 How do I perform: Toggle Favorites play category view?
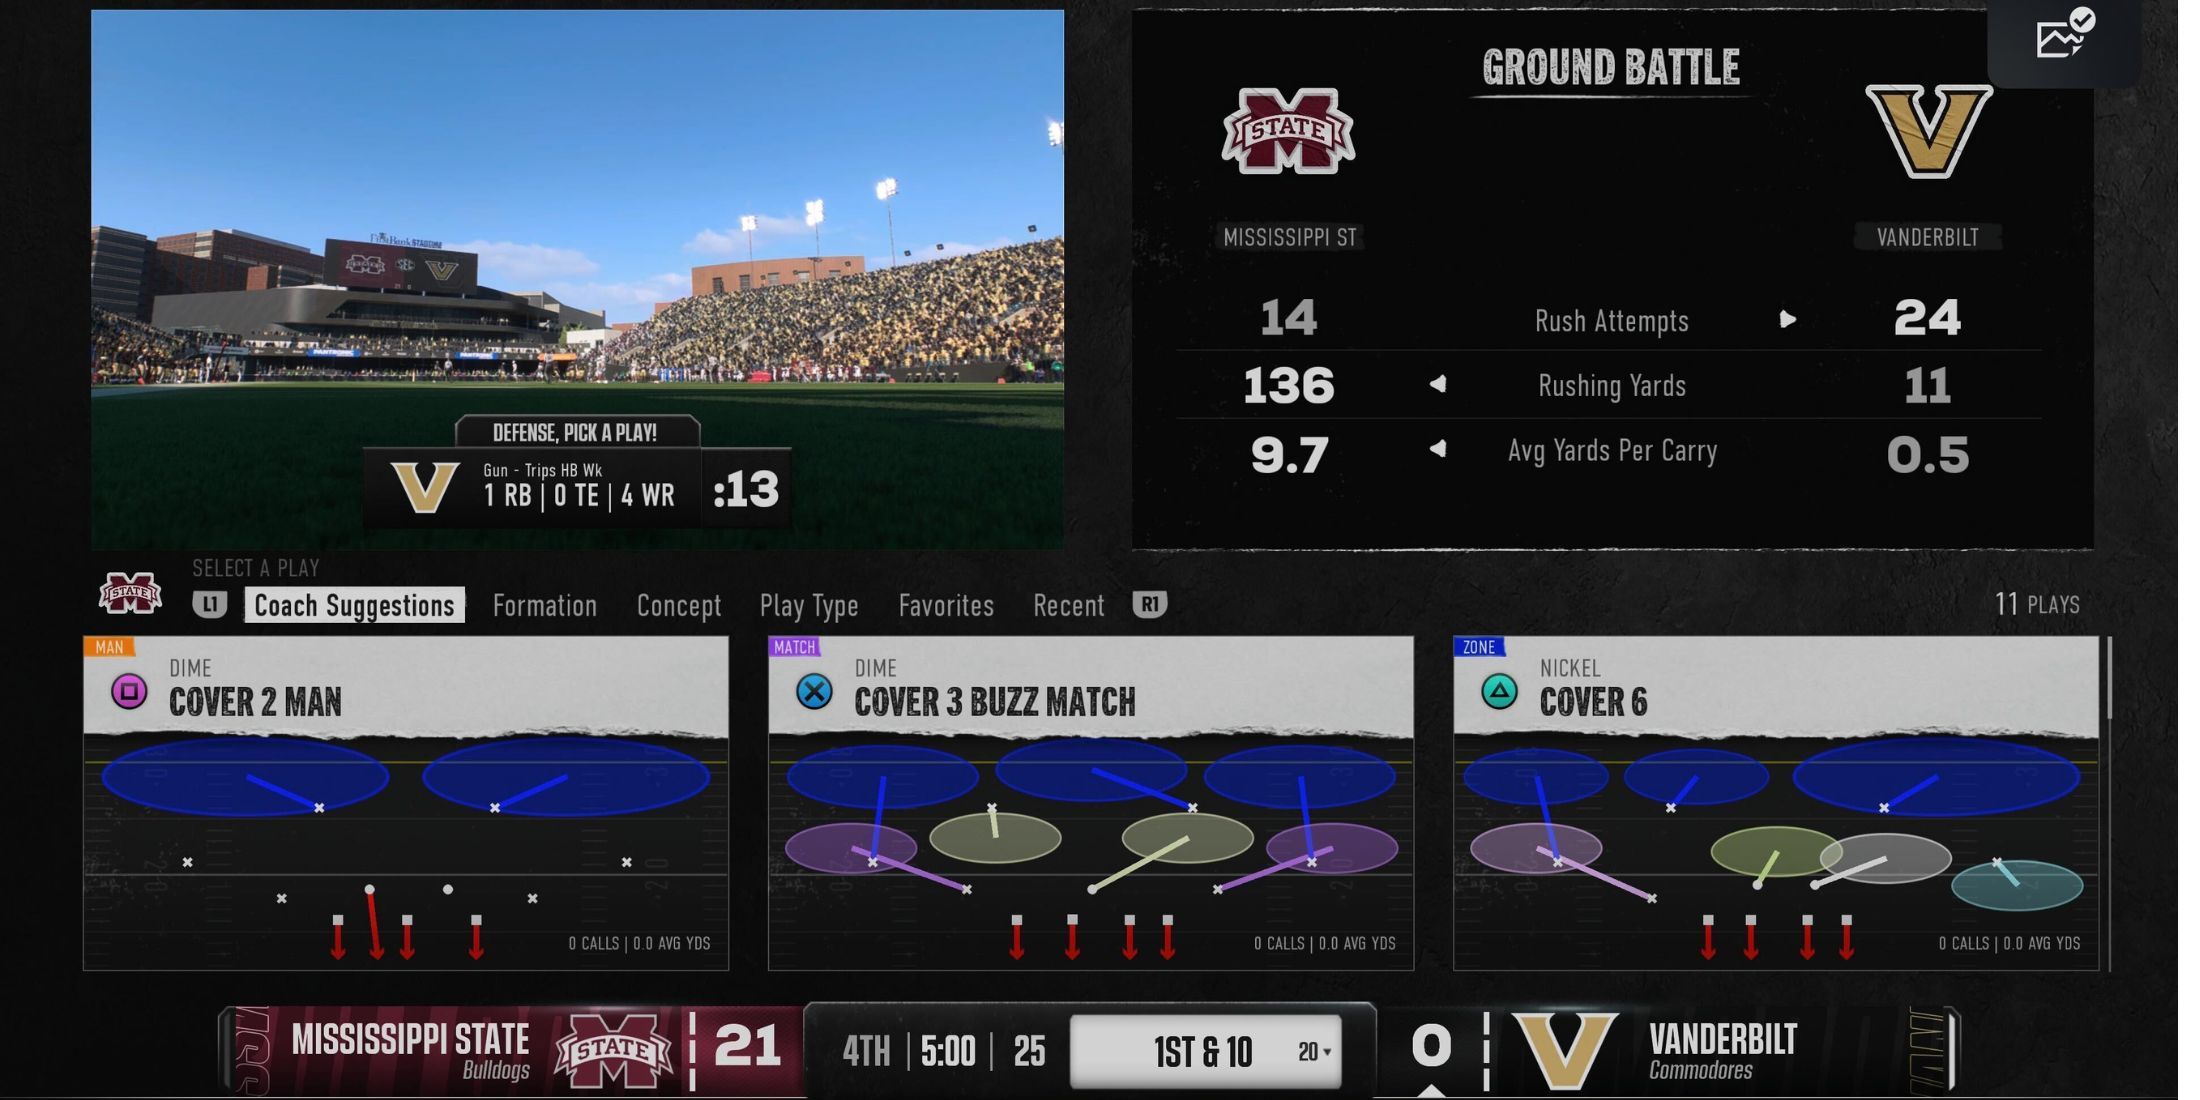947,605
